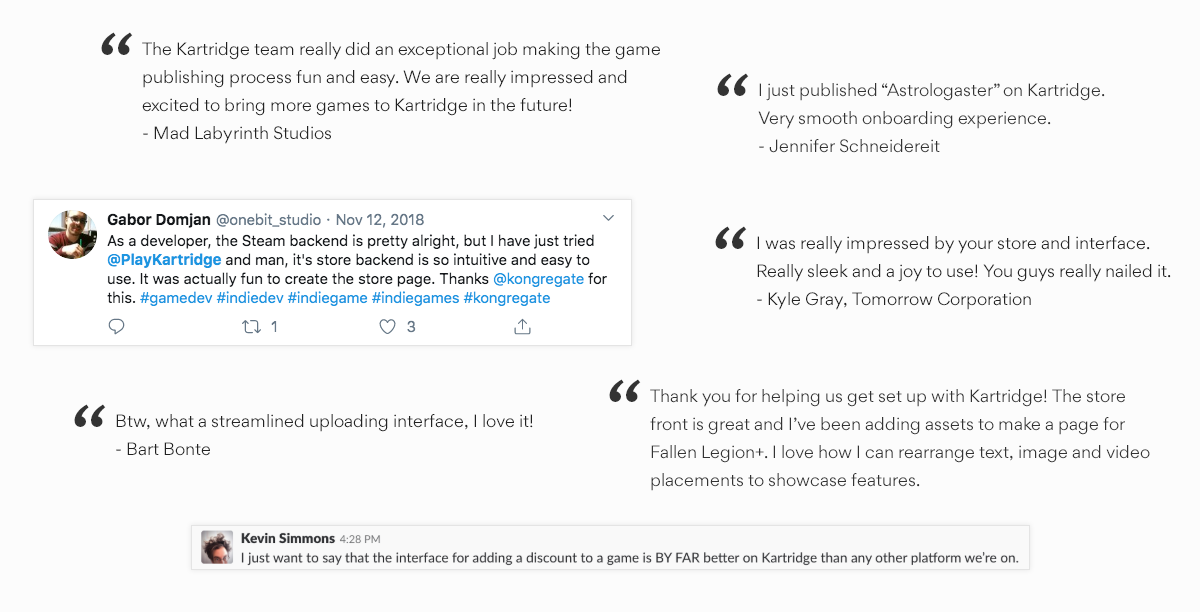Click the Kevin Simmons sender name

(x=288, y=538)
